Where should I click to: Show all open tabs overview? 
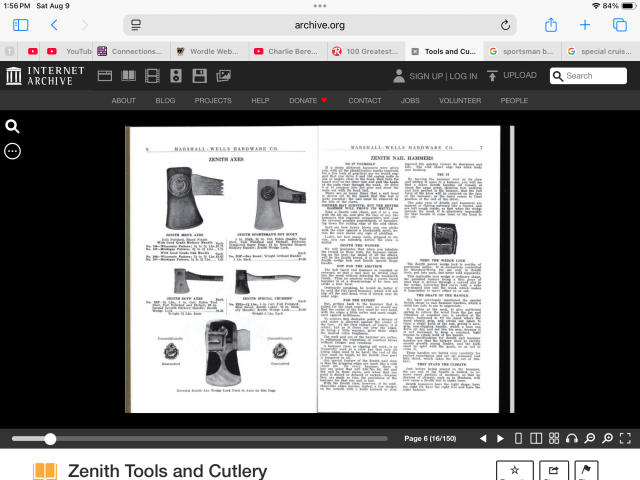(620, 25)
